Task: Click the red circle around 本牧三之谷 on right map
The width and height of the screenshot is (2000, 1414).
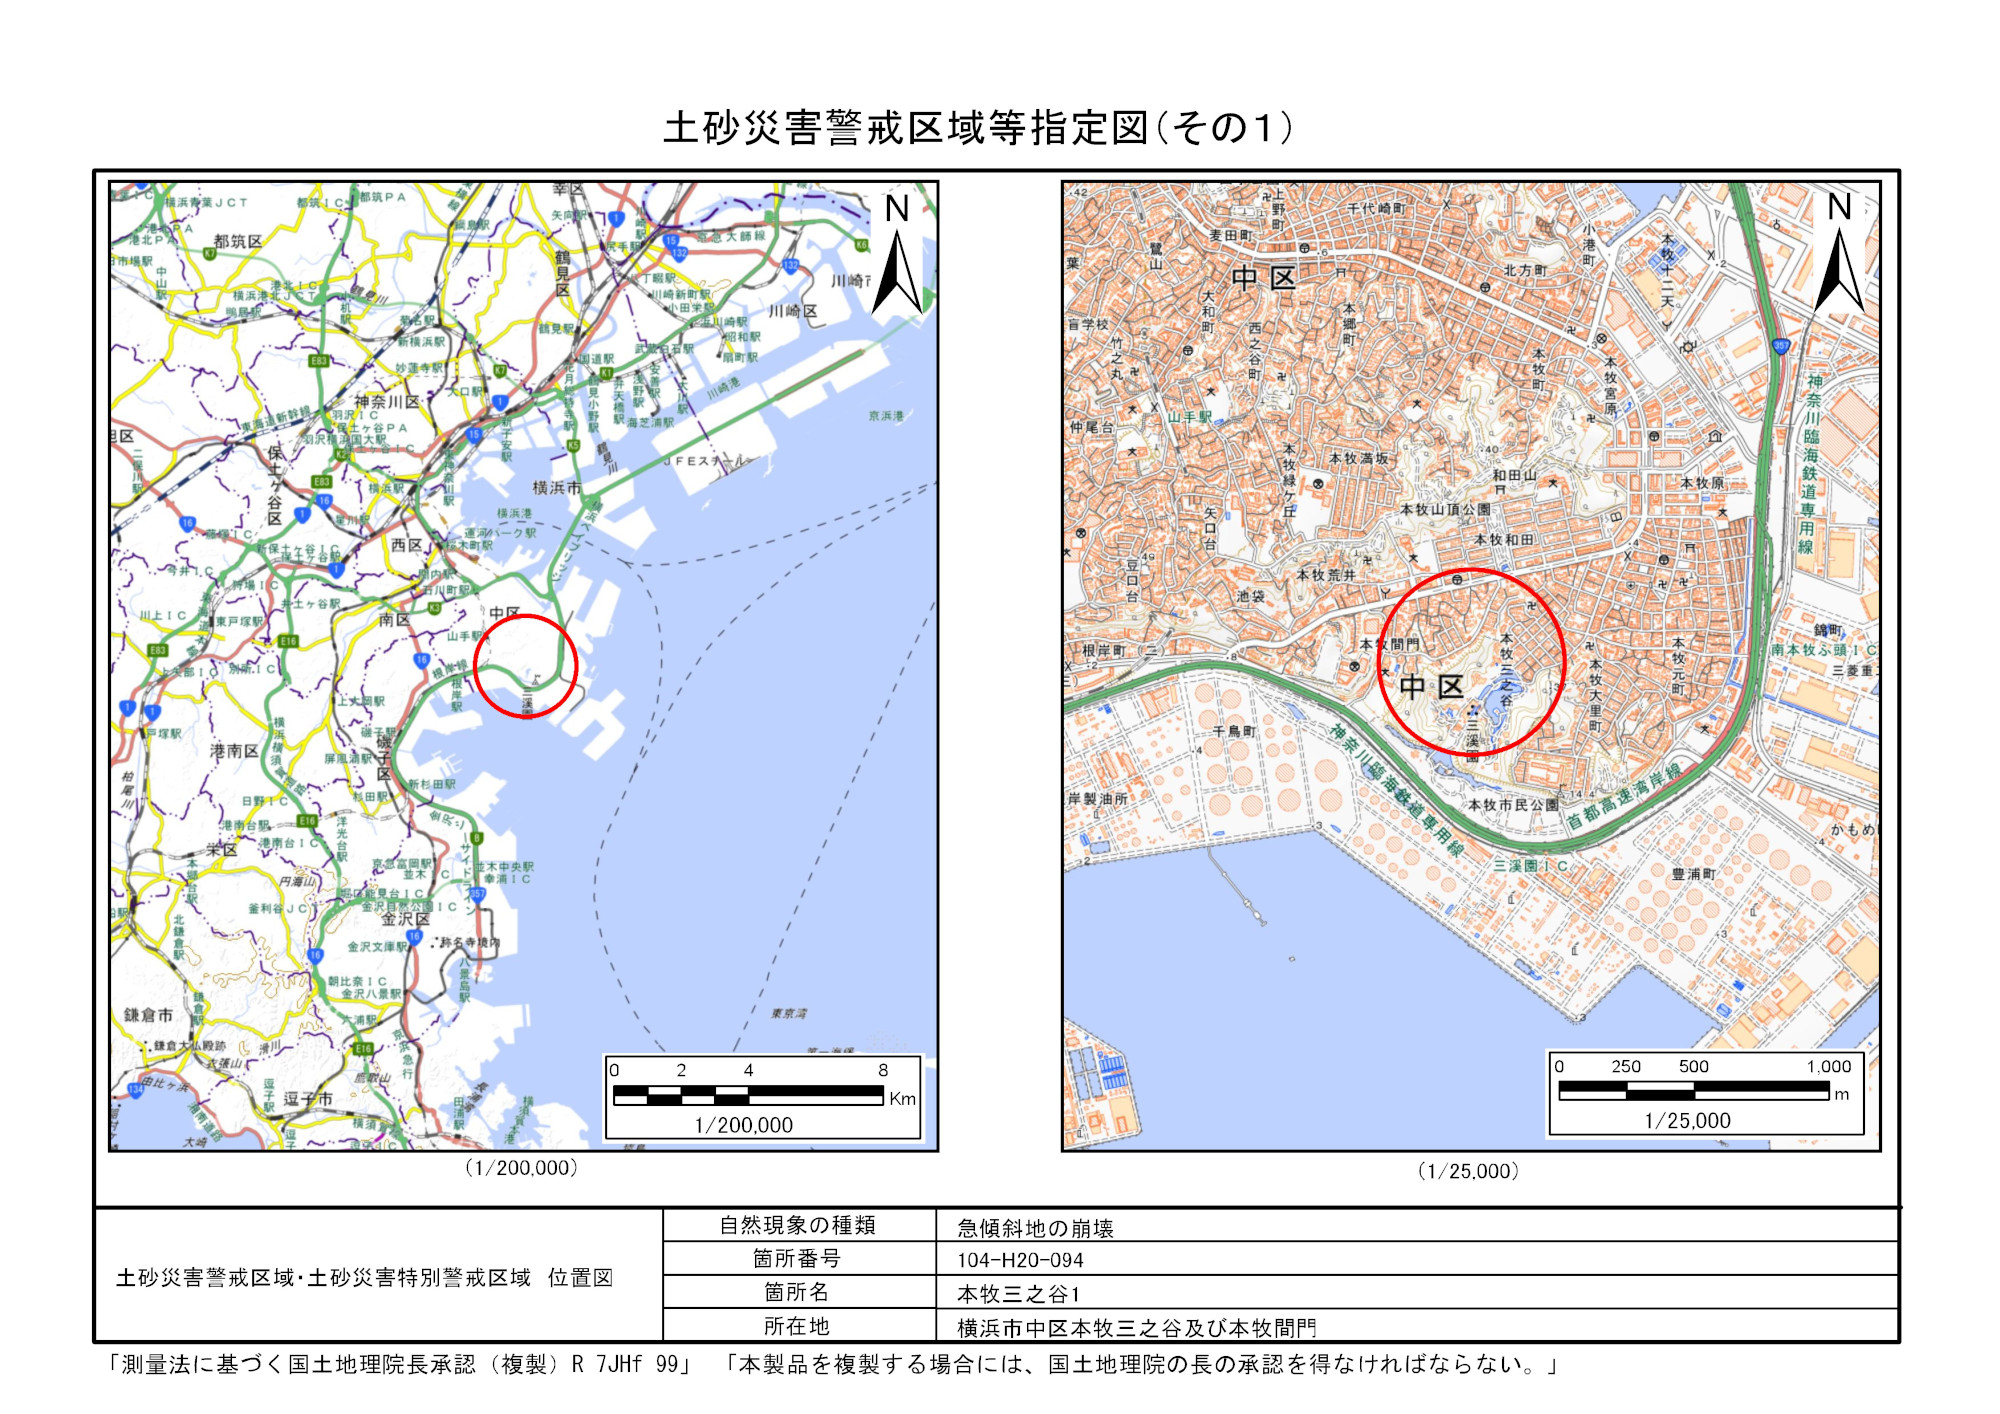Action: pos(1471,662)
